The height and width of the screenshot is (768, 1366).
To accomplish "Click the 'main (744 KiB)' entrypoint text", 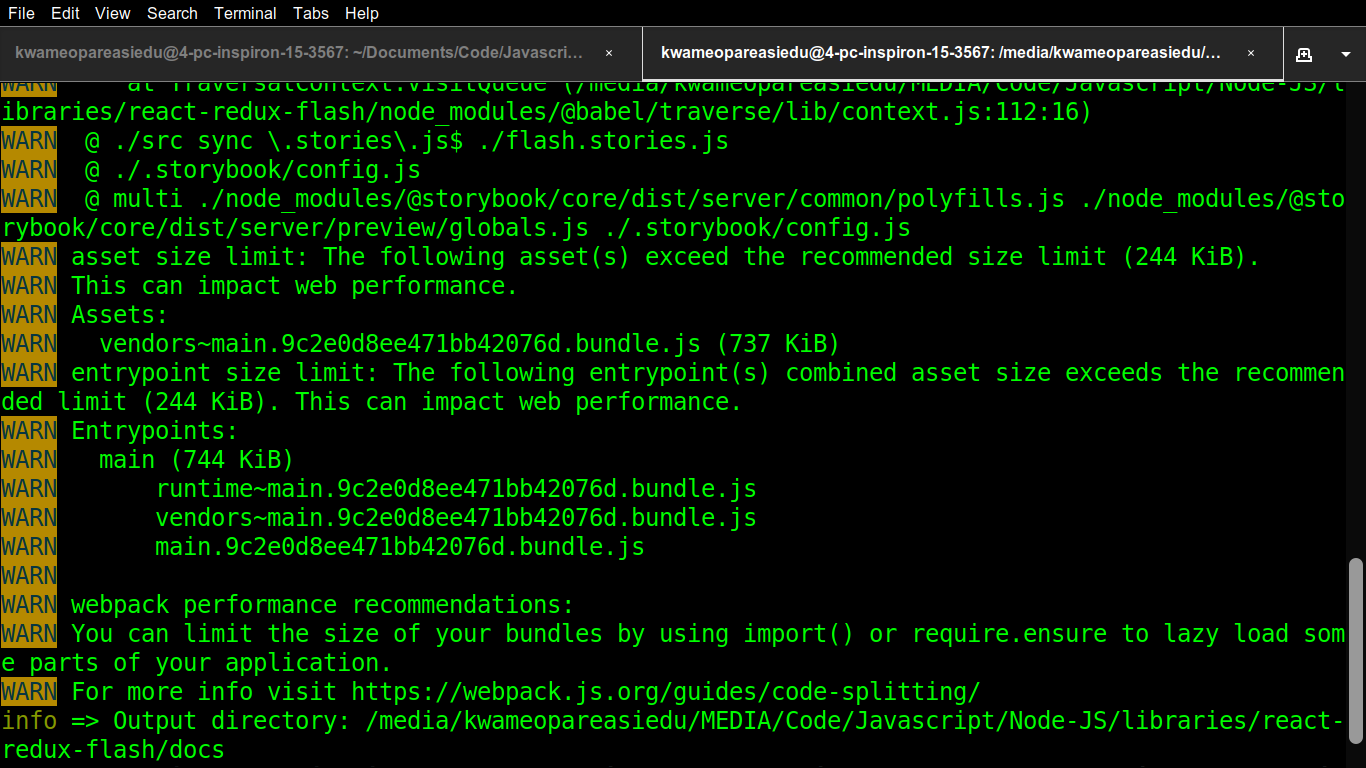I will pyautogui.click(x=196, y=460).
